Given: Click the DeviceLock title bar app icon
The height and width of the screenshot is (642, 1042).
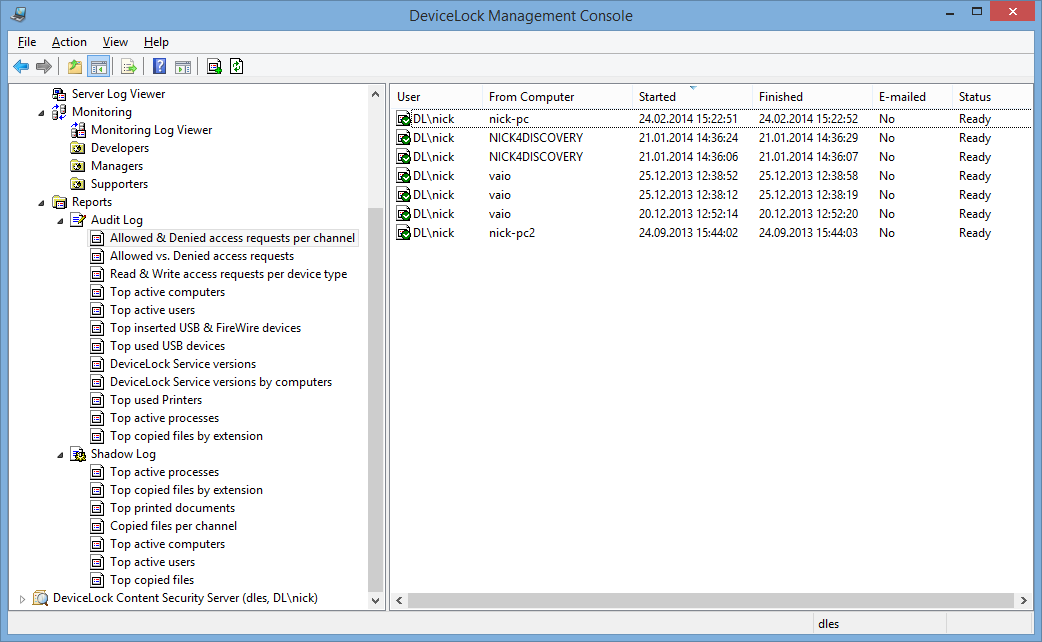Looking at the screenshot, I should [x=19, y=14].
